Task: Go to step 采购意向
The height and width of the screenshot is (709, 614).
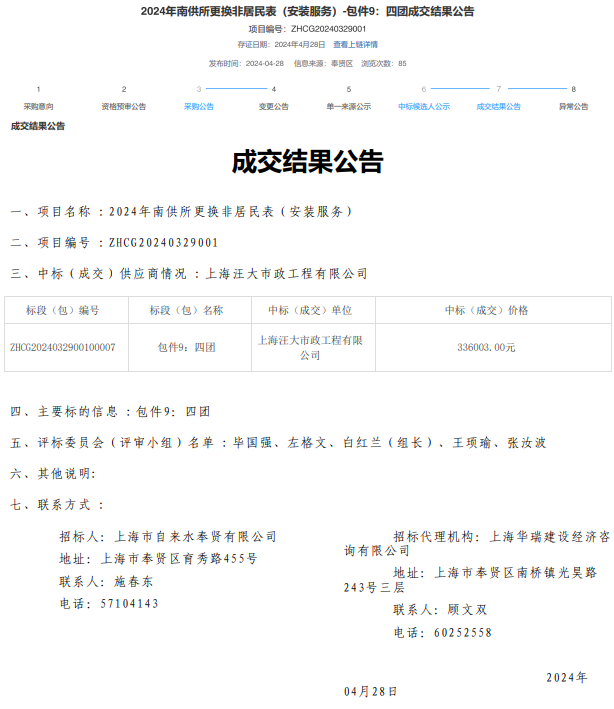Action: [38, 106]
